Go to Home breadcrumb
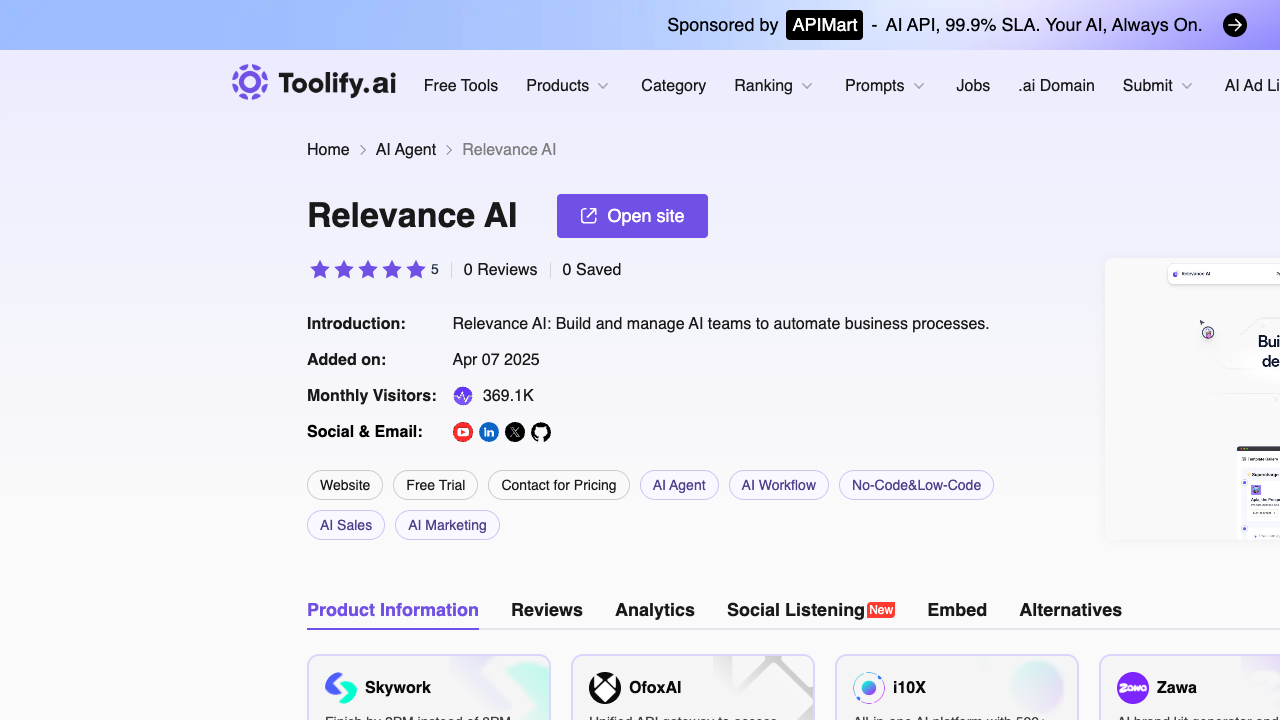The width and height of the screenshot is (1280, 720). (x=328, y=150)
